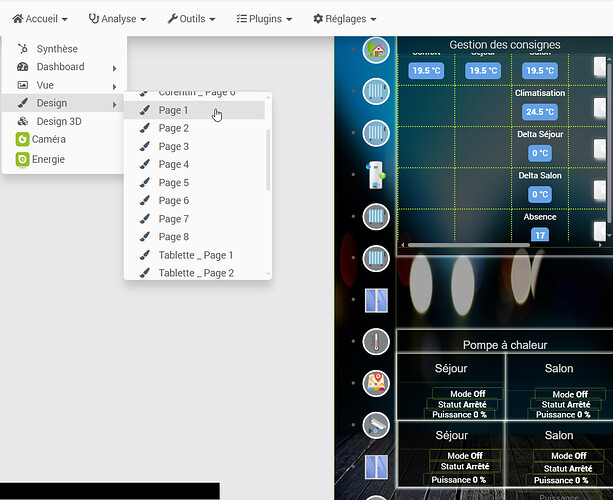Open Design 3D from the menu
Screen dimensions: 613x500
tap(65, 122)
